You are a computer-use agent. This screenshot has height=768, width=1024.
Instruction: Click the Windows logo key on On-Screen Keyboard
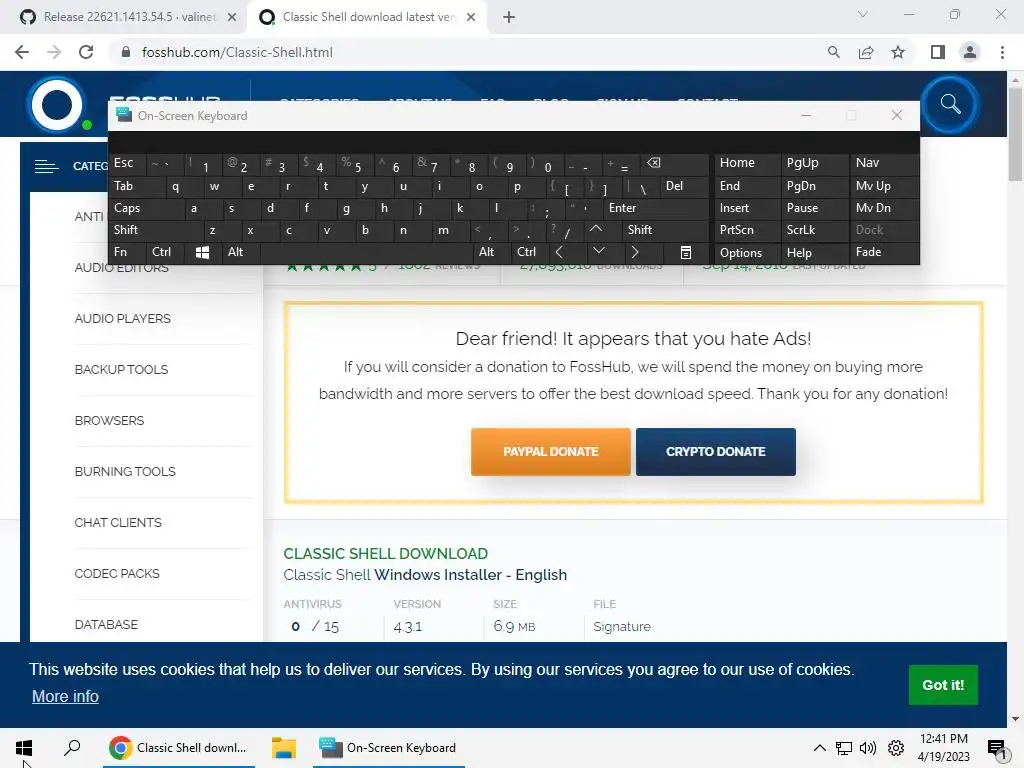coord(202,252)
